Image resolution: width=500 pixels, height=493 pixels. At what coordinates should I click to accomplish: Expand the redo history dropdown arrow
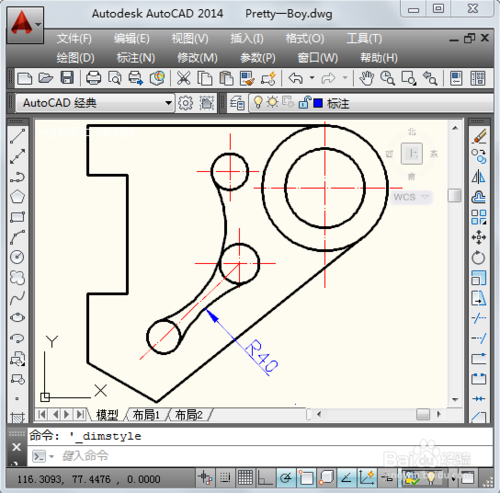pyautogui.click(x=345, y=78)
